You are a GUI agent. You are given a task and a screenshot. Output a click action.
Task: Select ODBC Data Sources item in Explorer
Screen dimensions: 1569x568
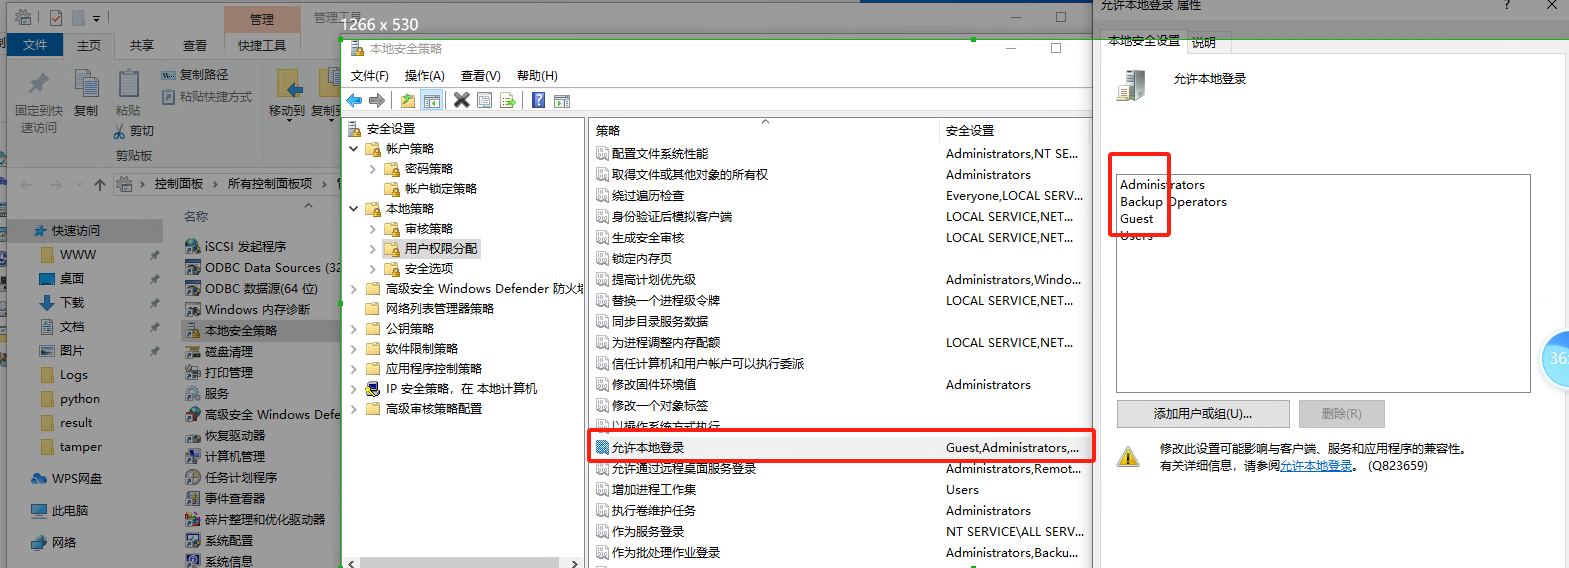[x=262, y=267]
